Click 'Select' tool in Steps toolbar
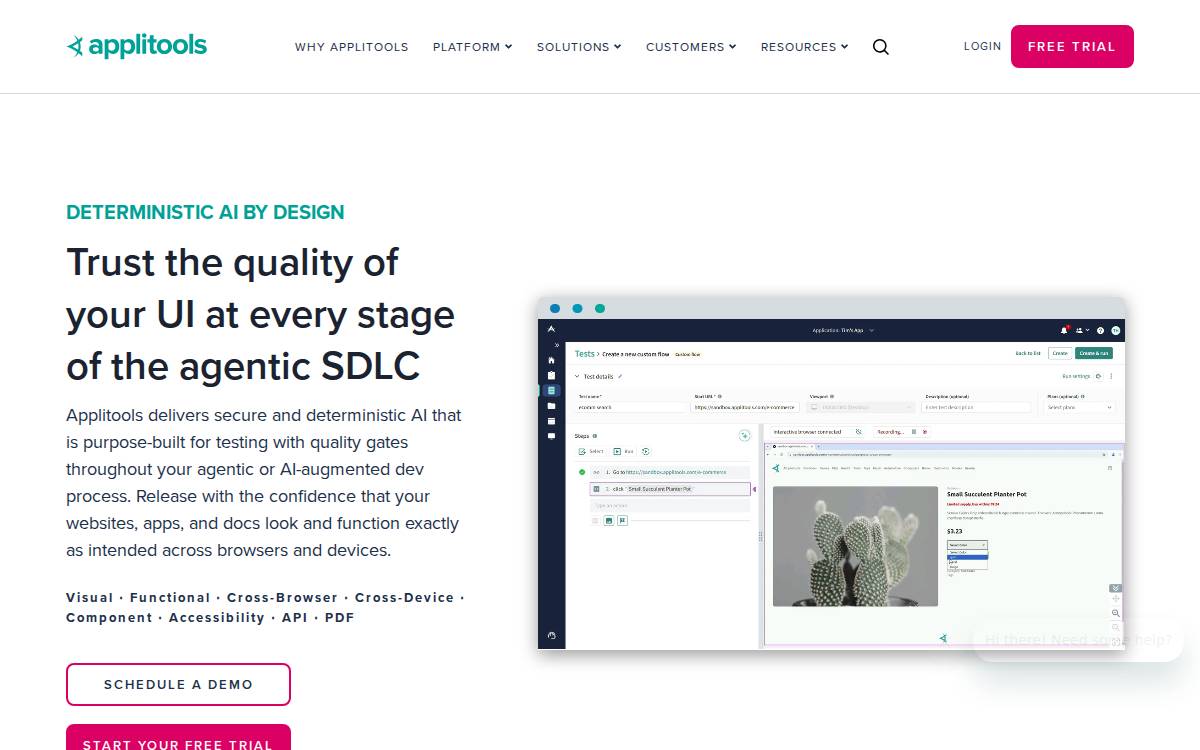 tap(592, 451)
